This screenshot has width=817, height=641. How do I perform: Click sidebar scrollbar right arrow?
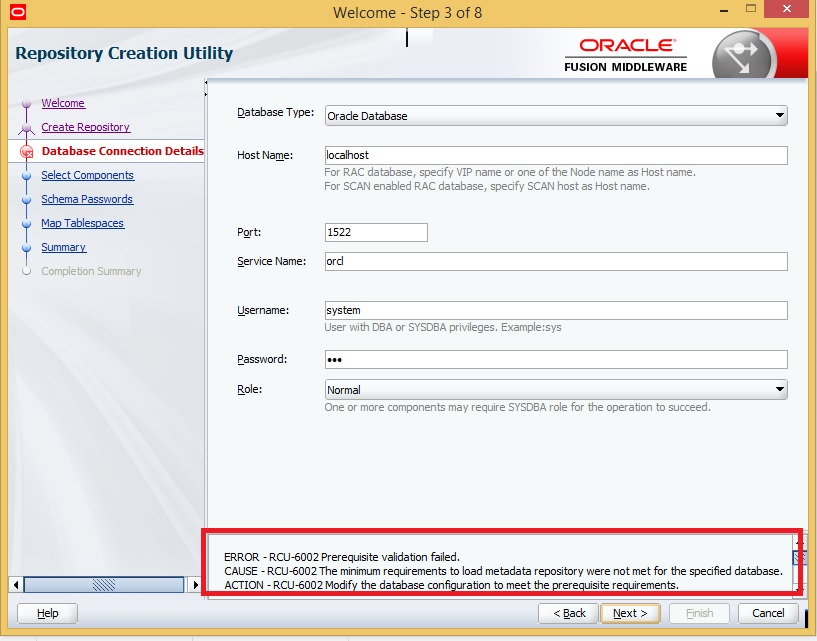pos(193,584)
